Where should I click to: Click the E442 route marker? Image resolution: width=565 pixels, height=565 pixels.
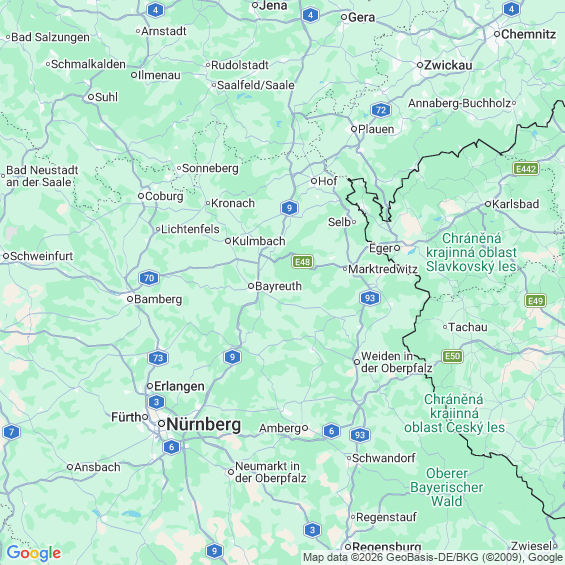tap(526, 169)
